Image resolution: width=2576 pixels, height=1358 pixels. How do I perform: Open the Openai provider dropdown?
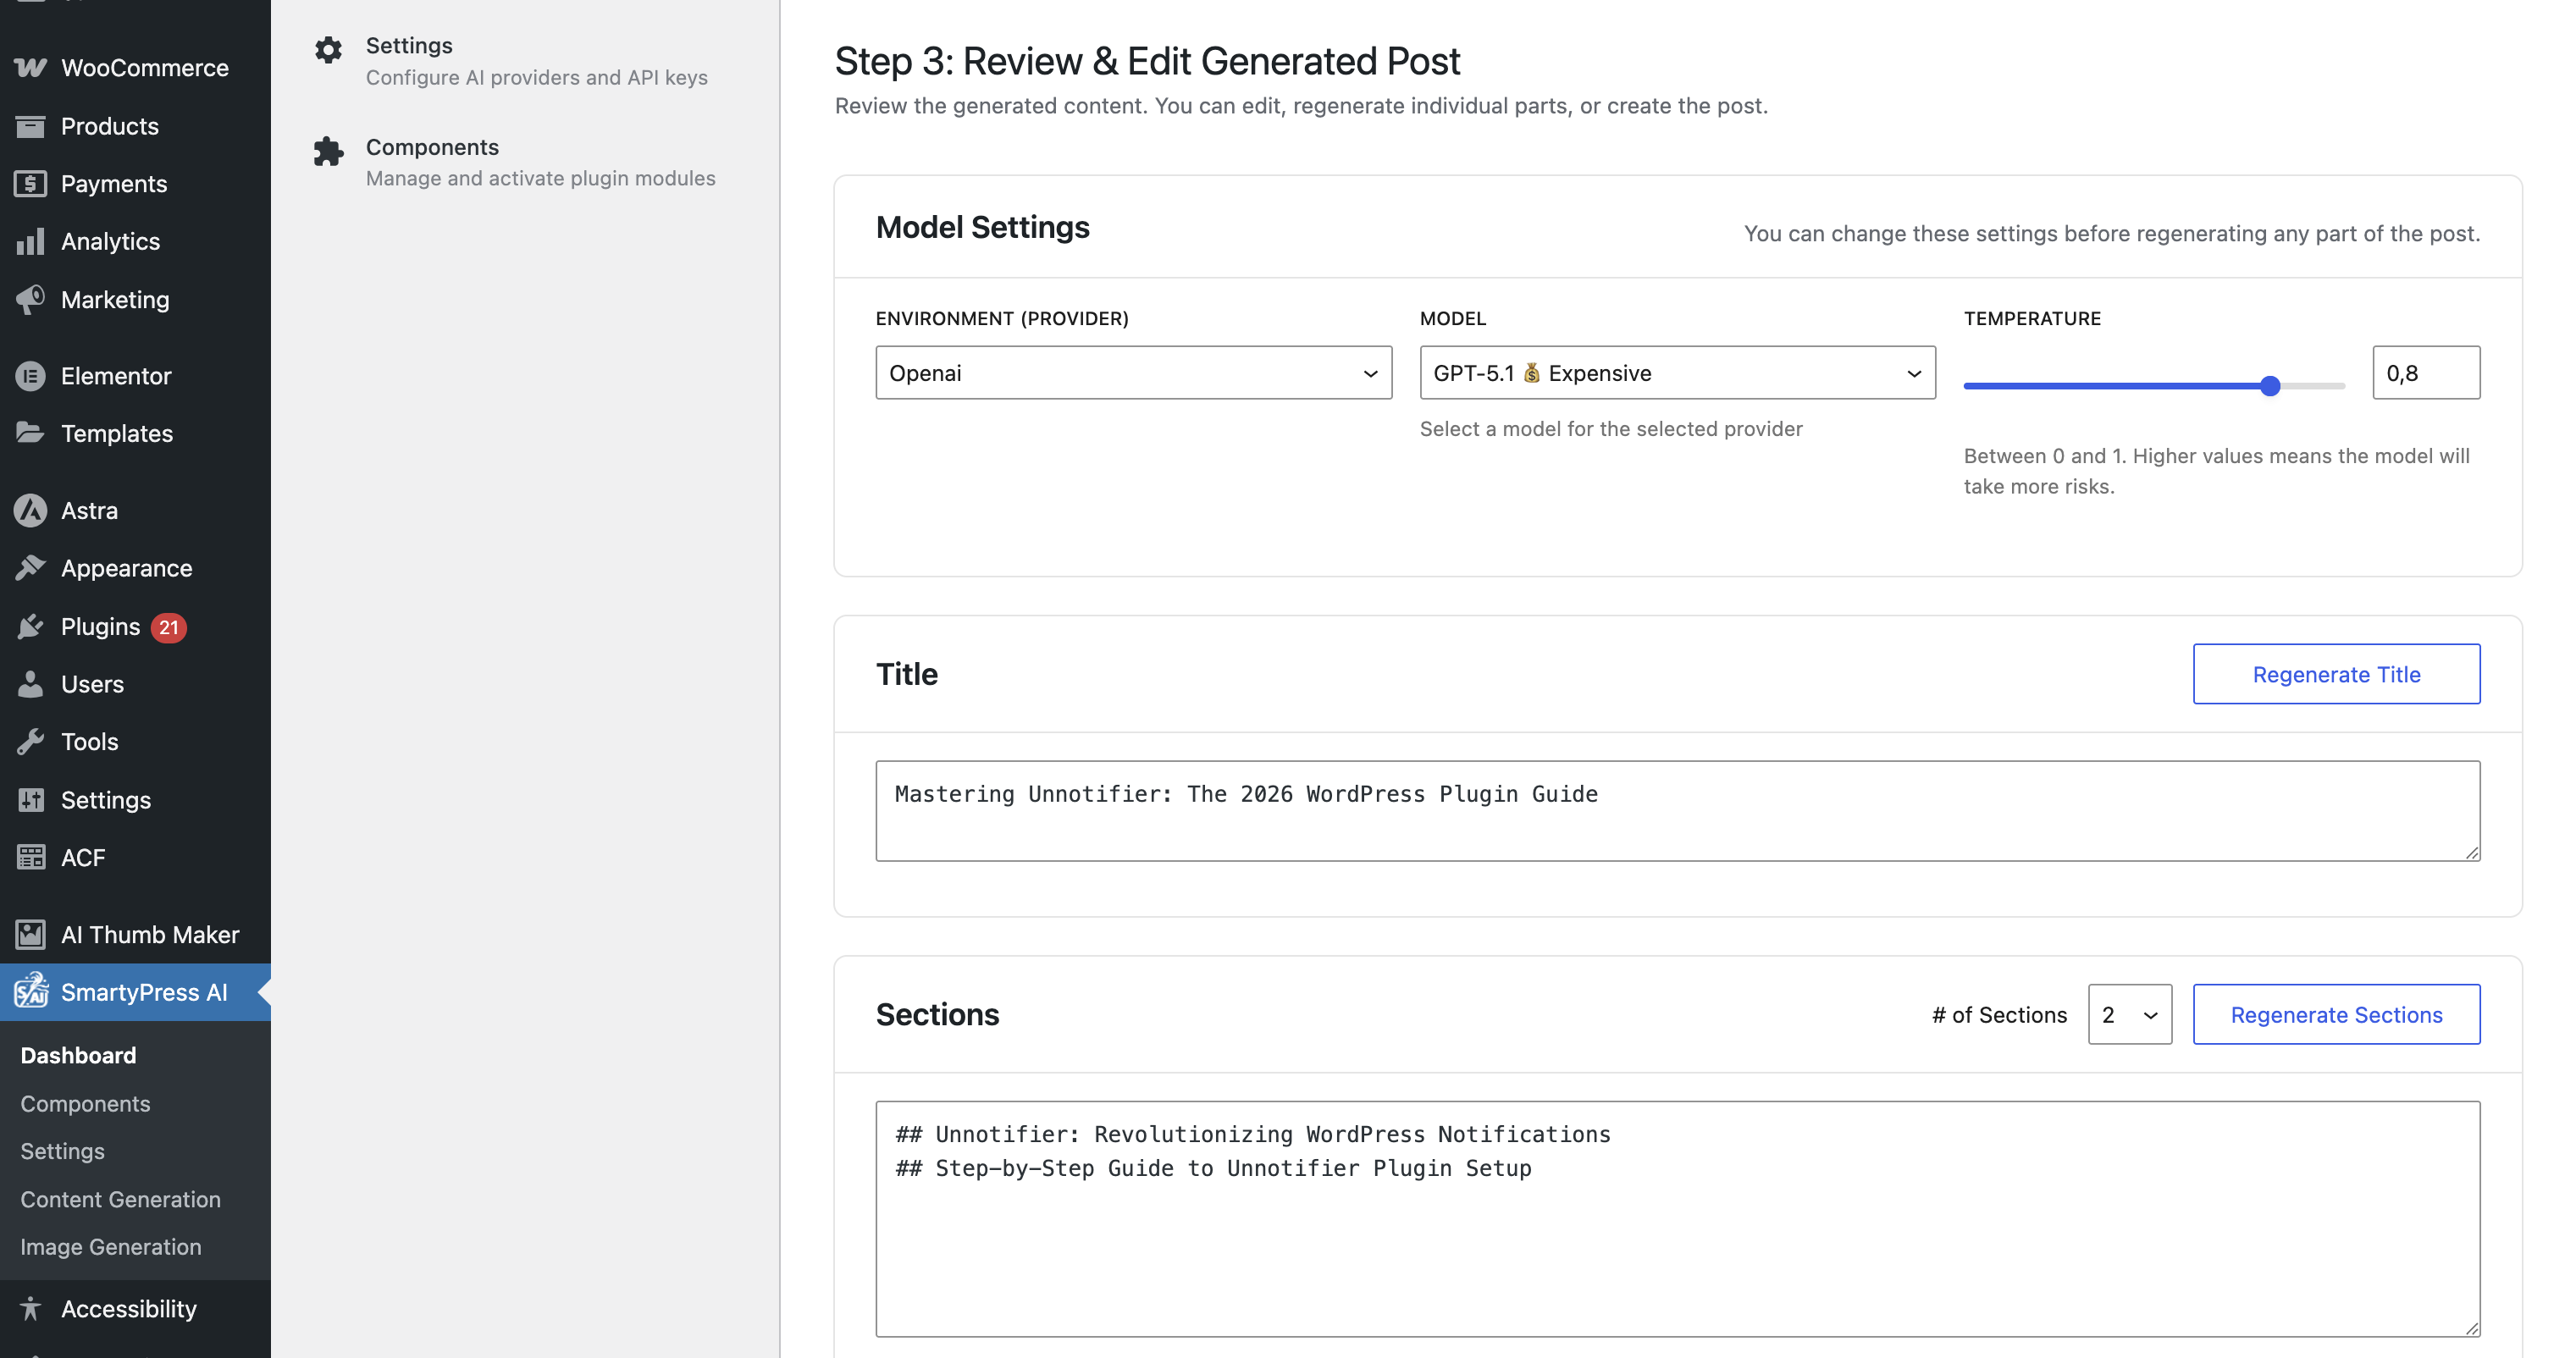(x=1133, y=372)
